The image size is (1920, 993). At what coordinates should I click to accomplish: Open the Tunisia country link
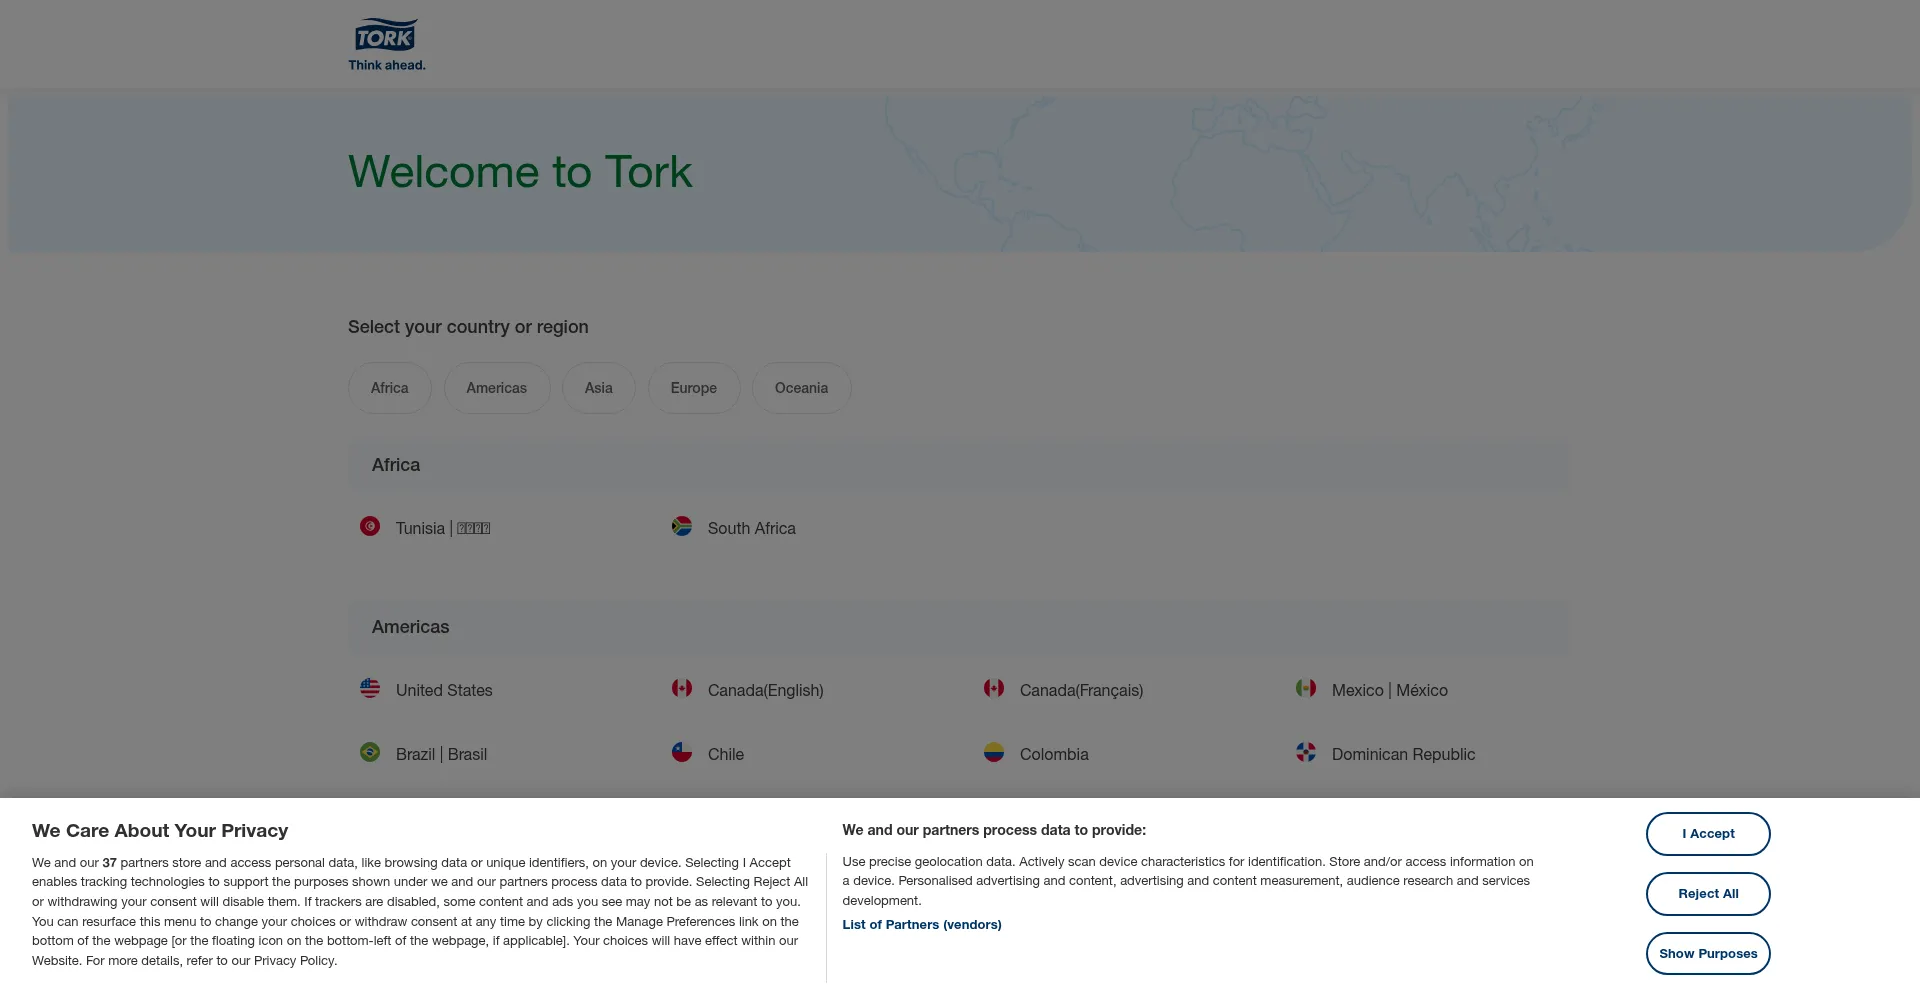click(443, 529)
